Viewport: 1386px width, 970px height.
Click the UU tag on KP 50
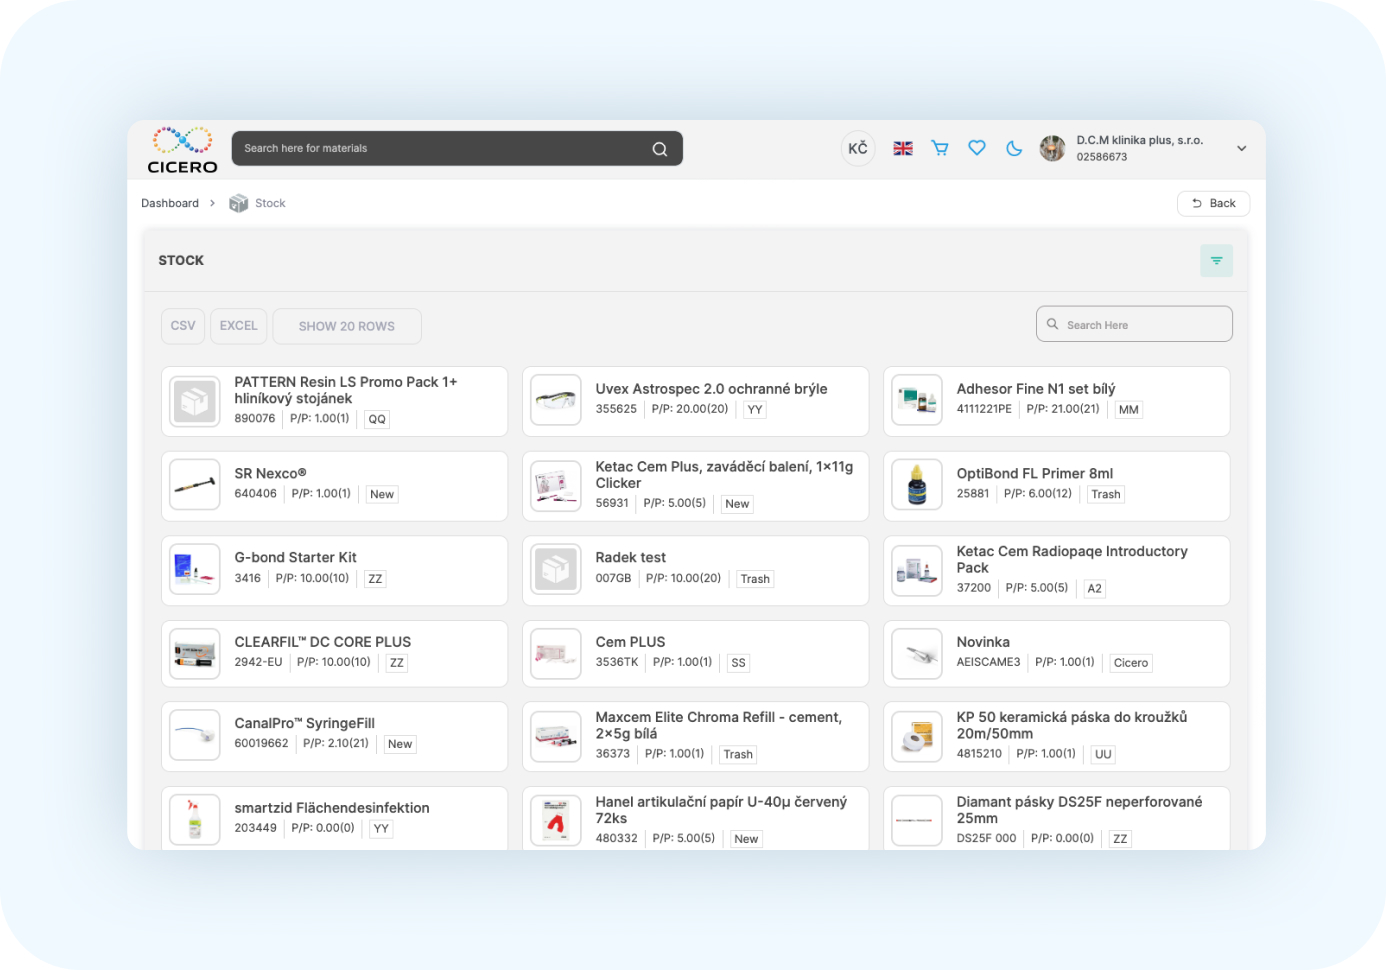[1103, 754]
